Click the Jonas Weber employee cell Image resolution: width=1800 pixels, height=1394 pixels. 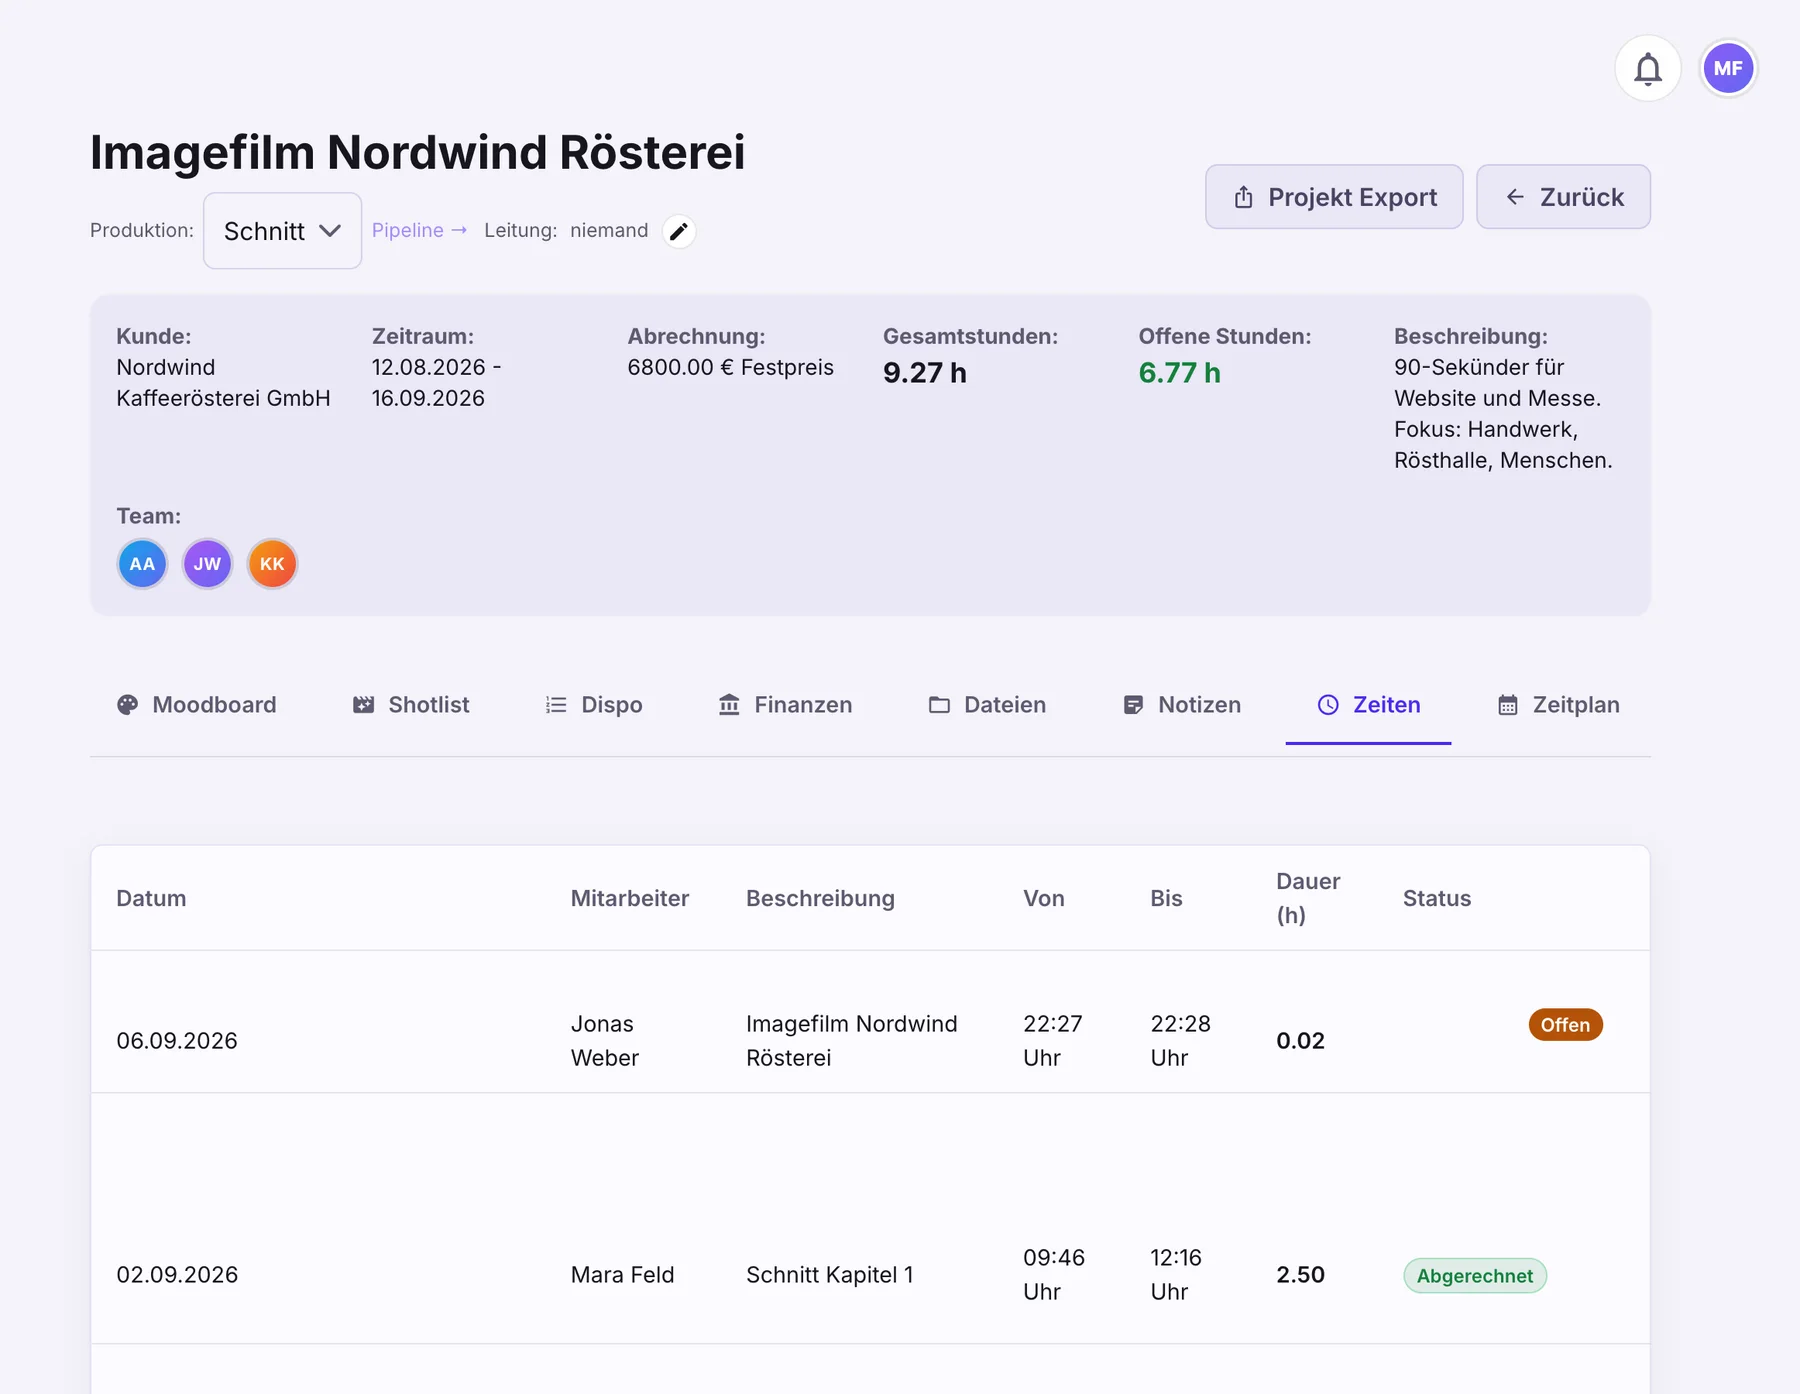605,1041
